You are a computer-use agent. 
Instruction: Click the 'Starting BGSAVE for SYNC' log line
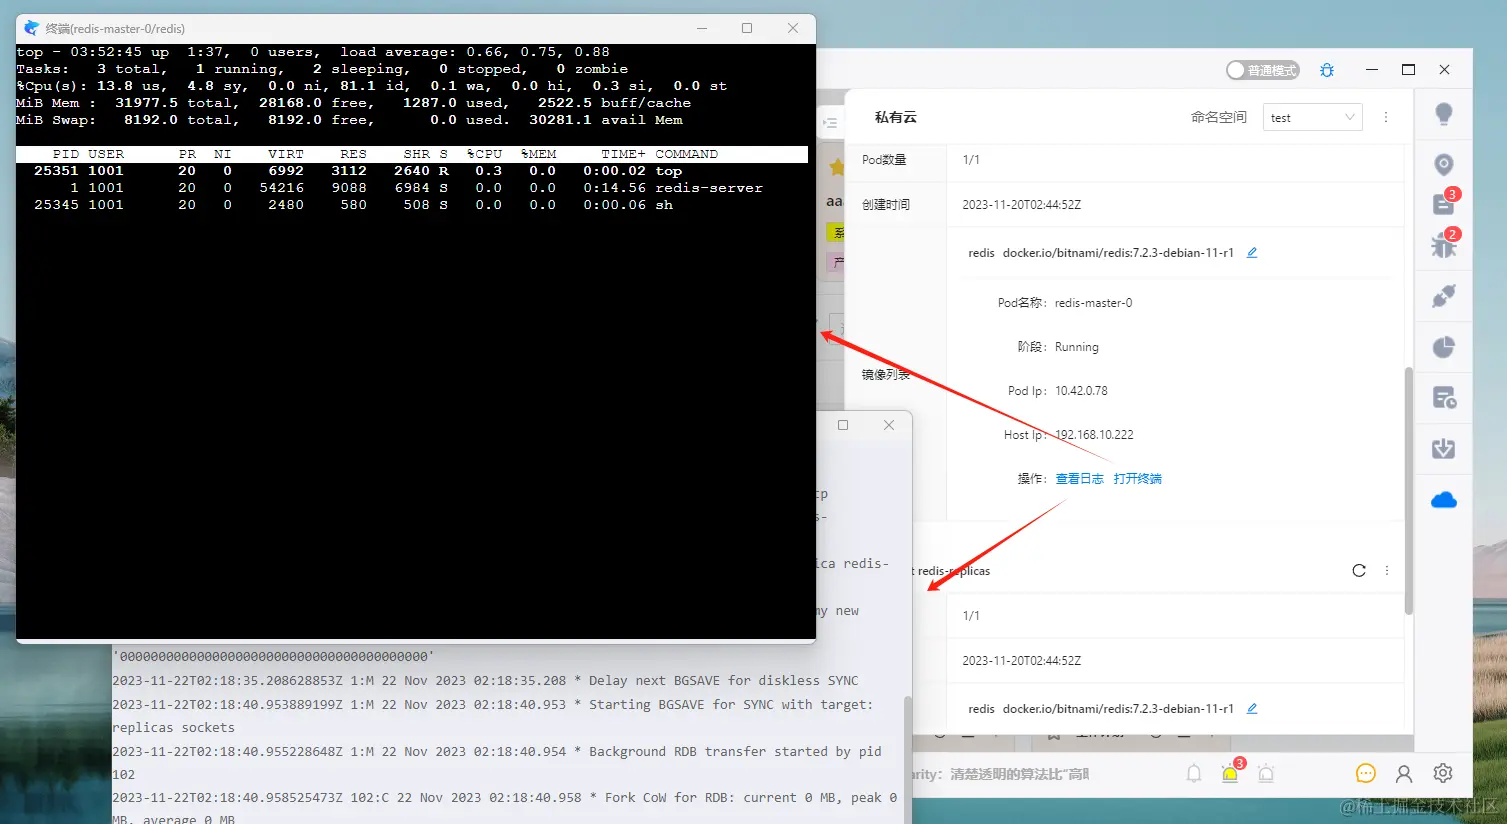click(x=493, y=716)
